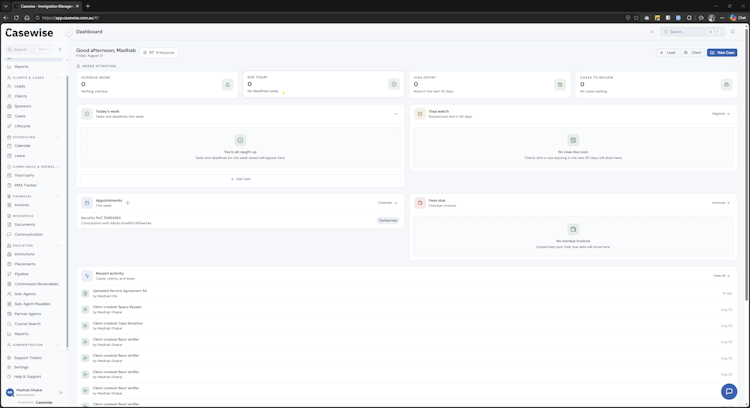The height and width of the screenshot is (408, 750).
Task: Open the Madhab Dhakal profile avatar
Action: (x=10, y=393)
